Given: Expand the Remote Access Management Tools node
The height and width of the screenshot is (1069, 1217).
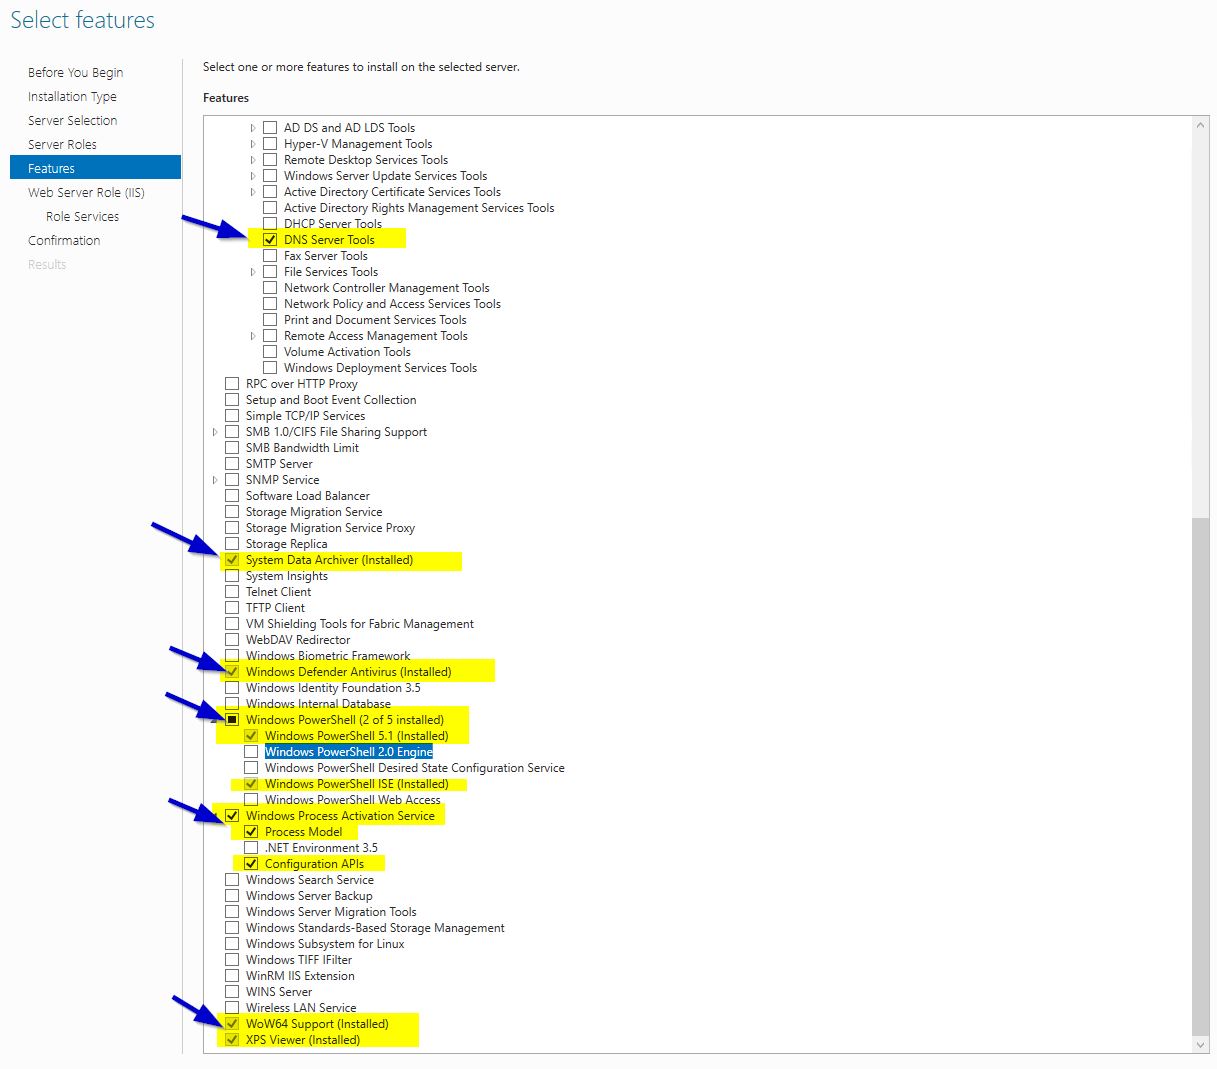Looking at the screenshot, I should [x=253, y=336].
